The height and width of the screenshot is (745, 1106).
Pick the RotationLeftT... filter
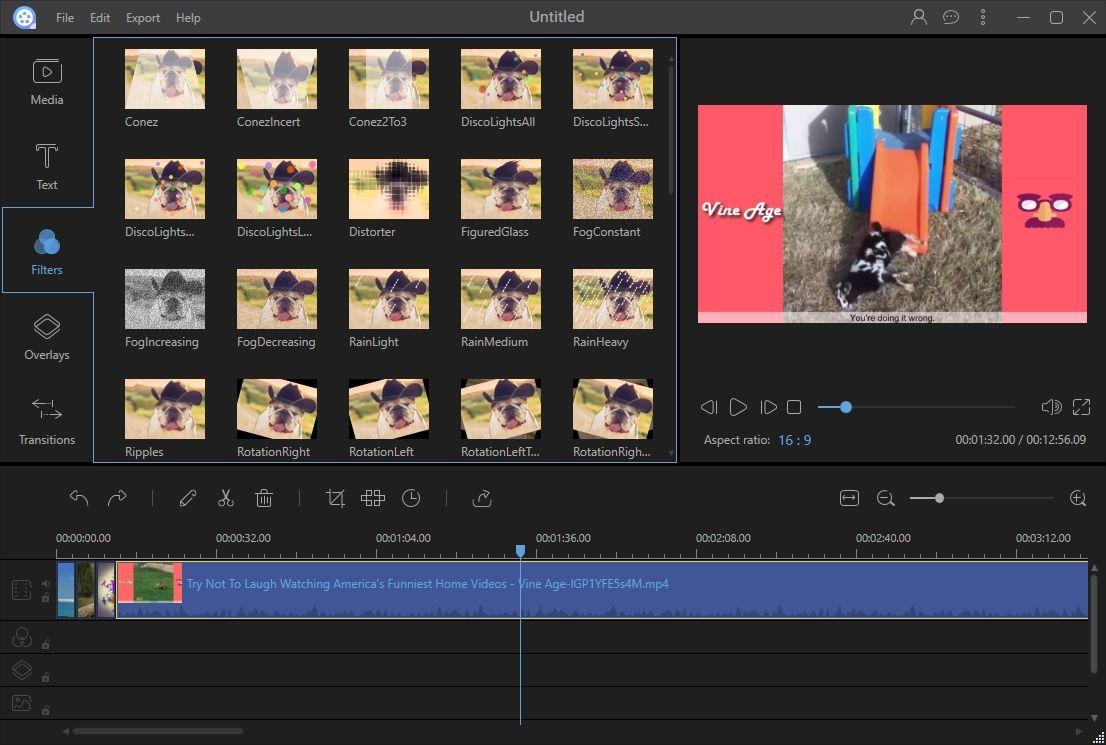point(501,408)
